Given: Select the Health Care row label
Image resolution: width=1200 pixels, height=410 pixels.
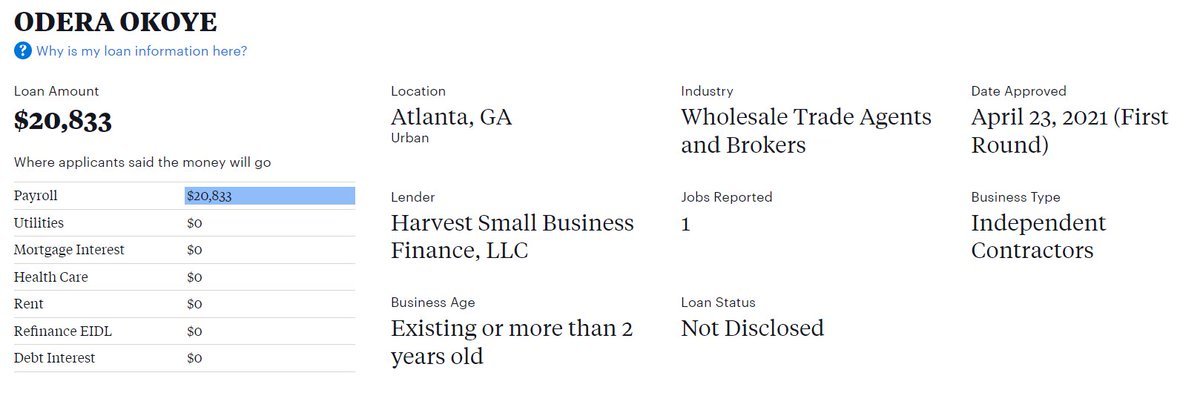Looking at the screenshot, I should point(51,277).
